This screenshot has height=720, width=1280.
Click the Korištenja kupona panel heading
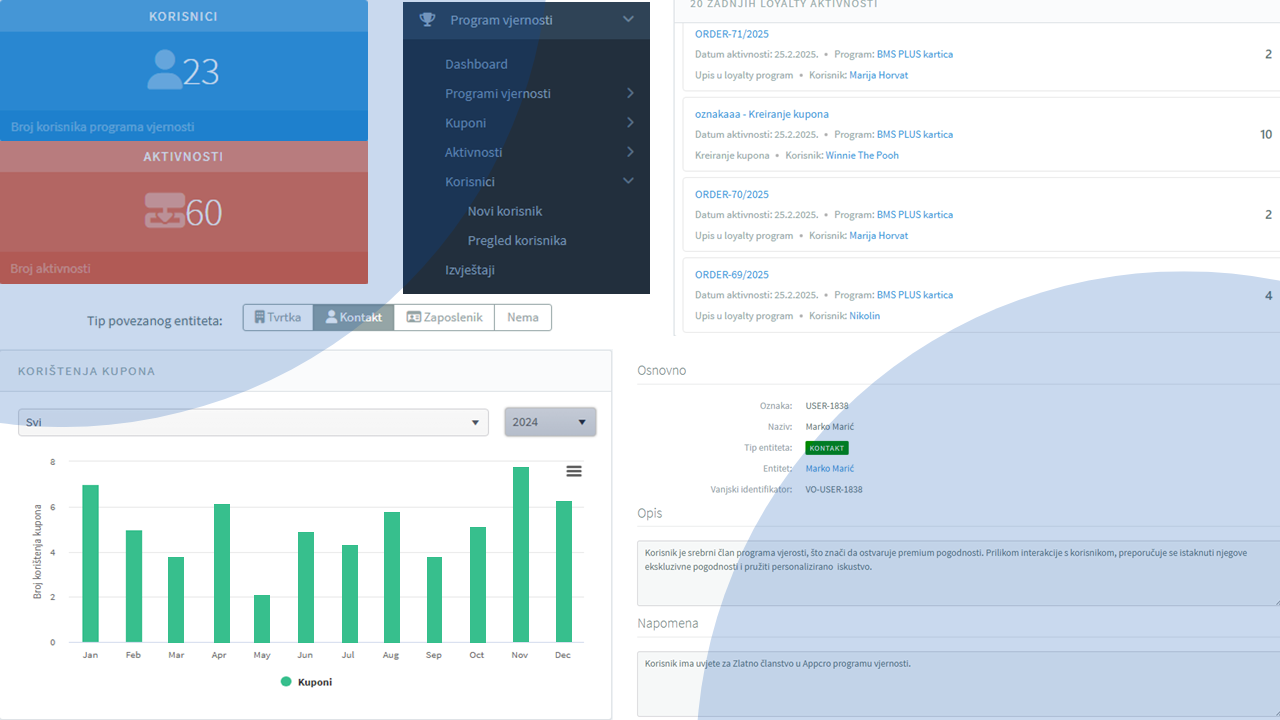click(x=86, y=371)
